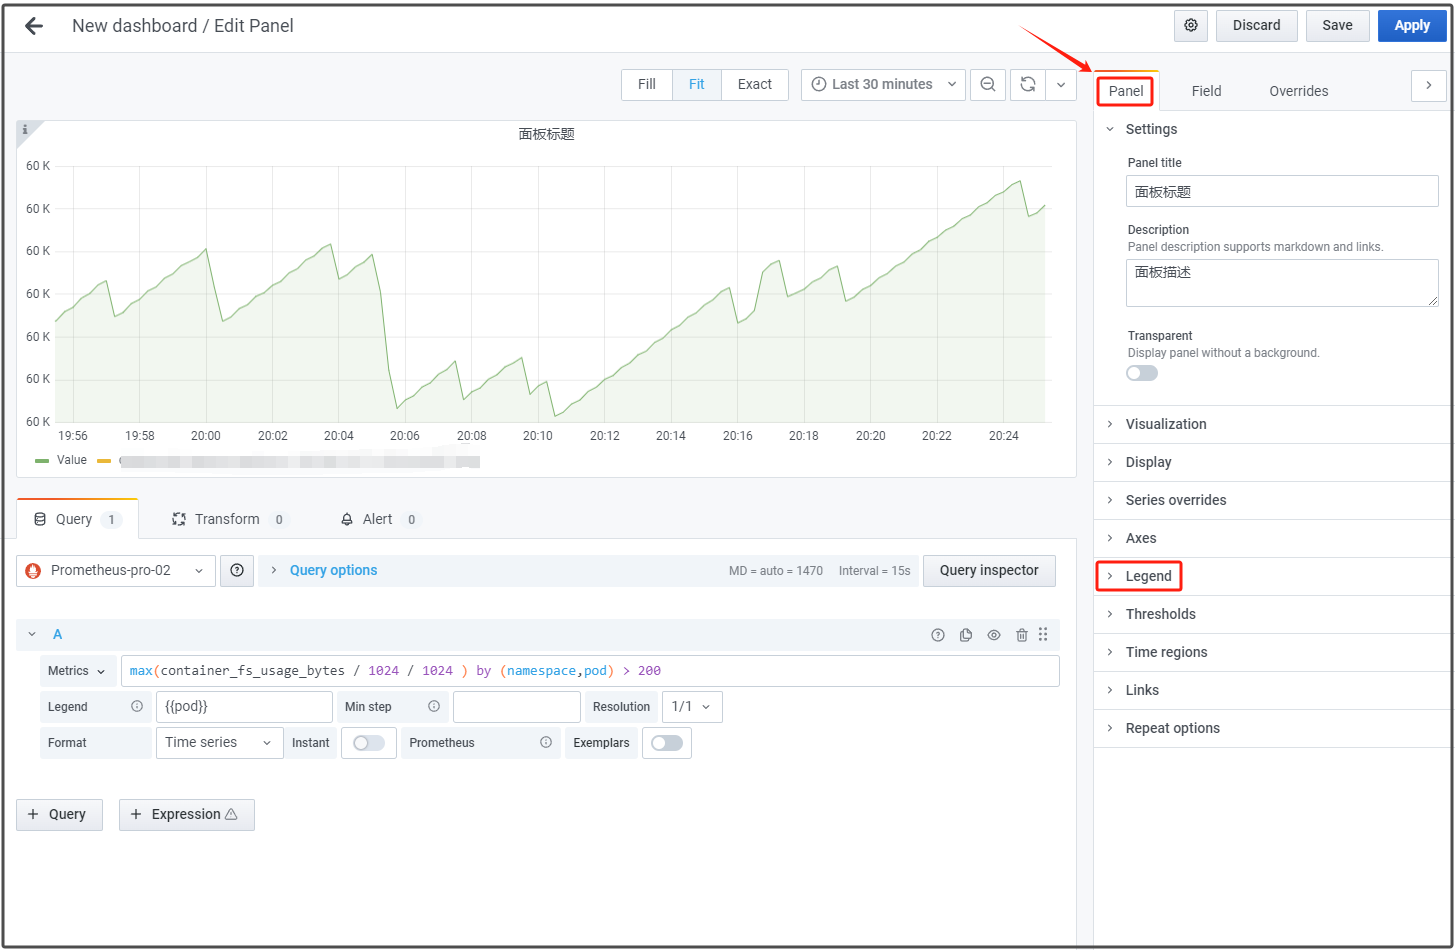Enable the Transparent panel background switch

pyautogui.click(x=1142, y=373)
